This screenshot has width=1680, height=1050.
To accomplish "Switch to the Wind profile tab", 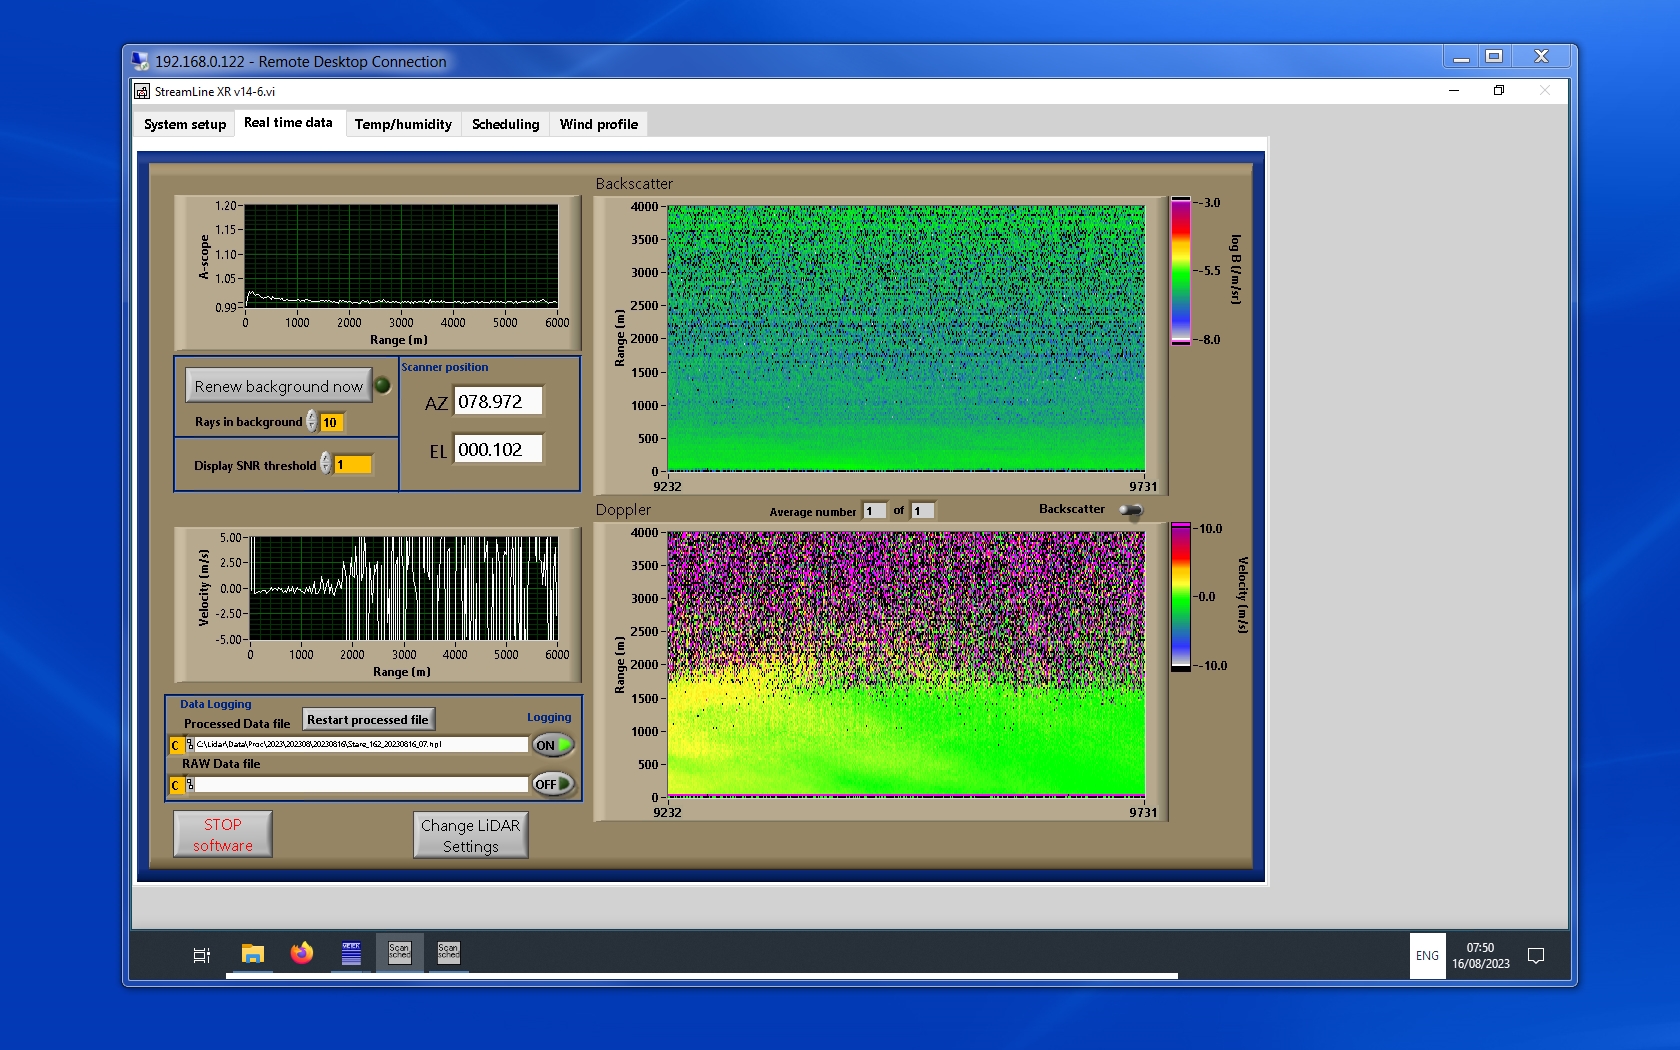I will [x=598, y=124].
